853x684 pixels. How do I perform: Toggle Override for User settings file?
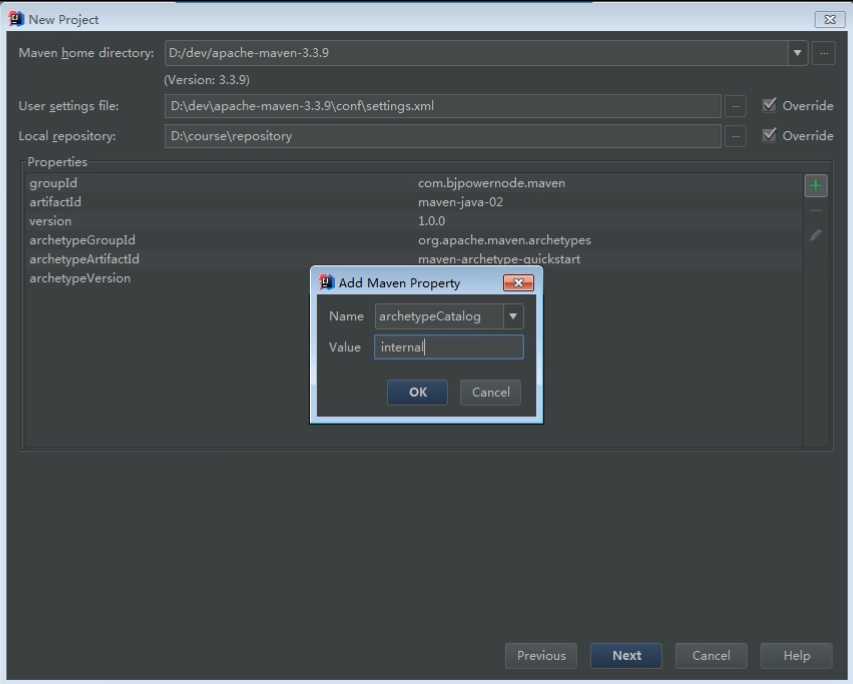(769, 104)
